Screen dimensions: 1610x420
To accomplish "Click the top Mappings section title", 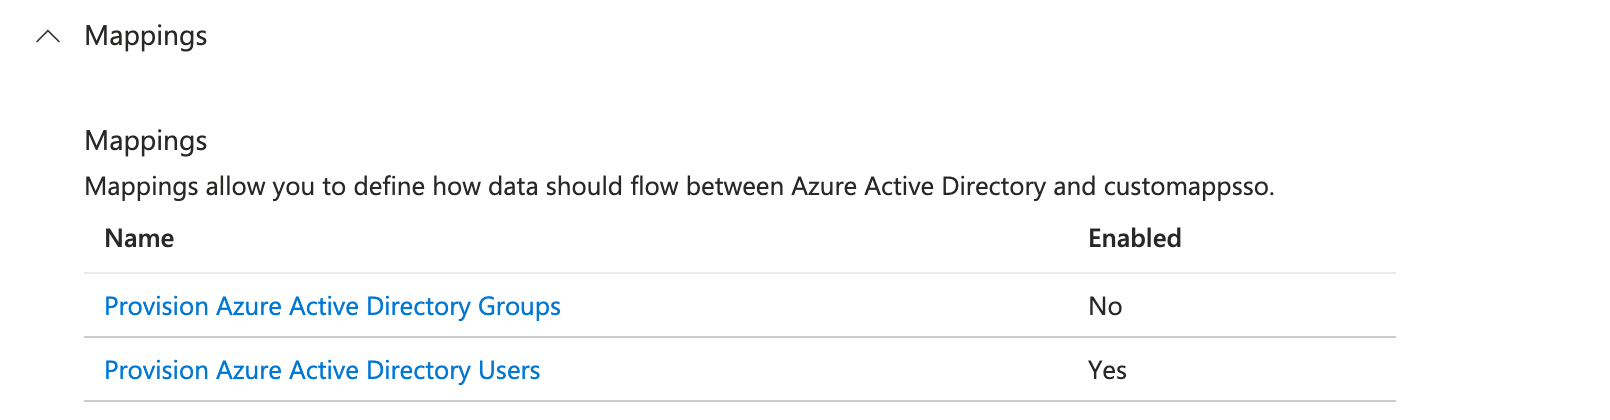I will pyautogui.click(x=146, y=36).
